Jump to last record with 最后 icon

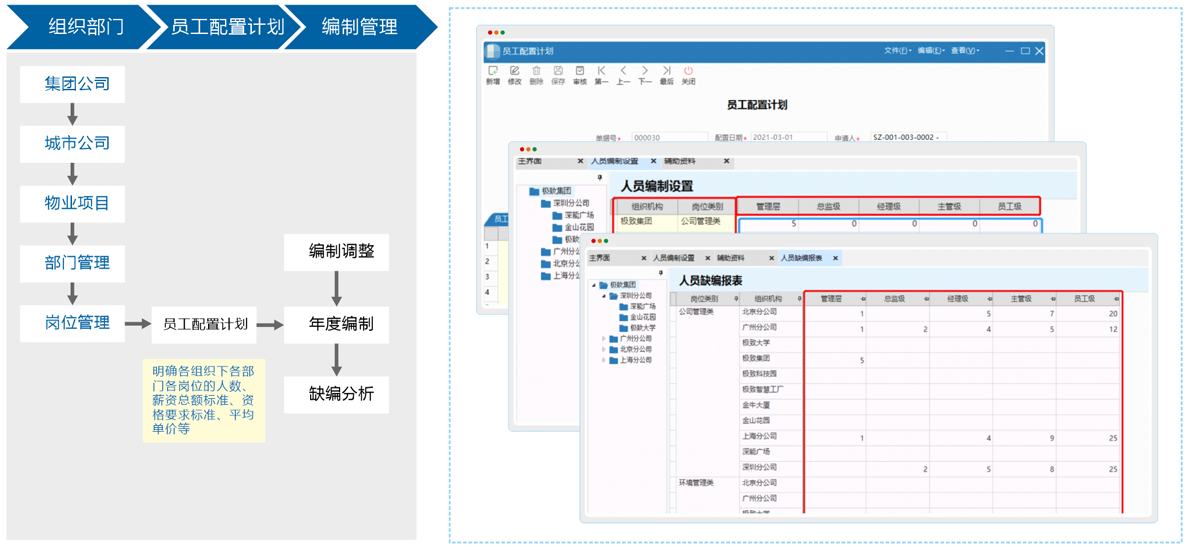tap(666, 74)
